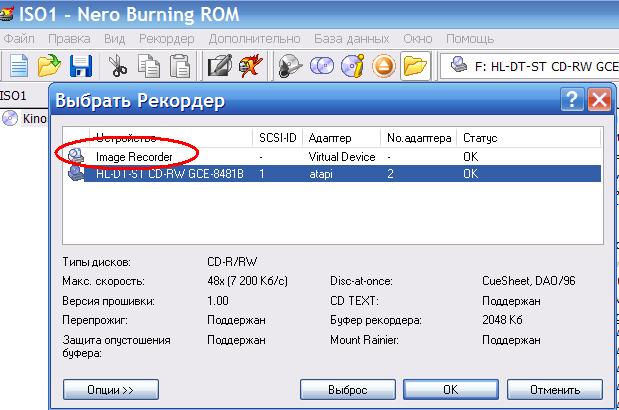Click the New compilation toolbar icon
619x410 pixels.
[18, 66]
